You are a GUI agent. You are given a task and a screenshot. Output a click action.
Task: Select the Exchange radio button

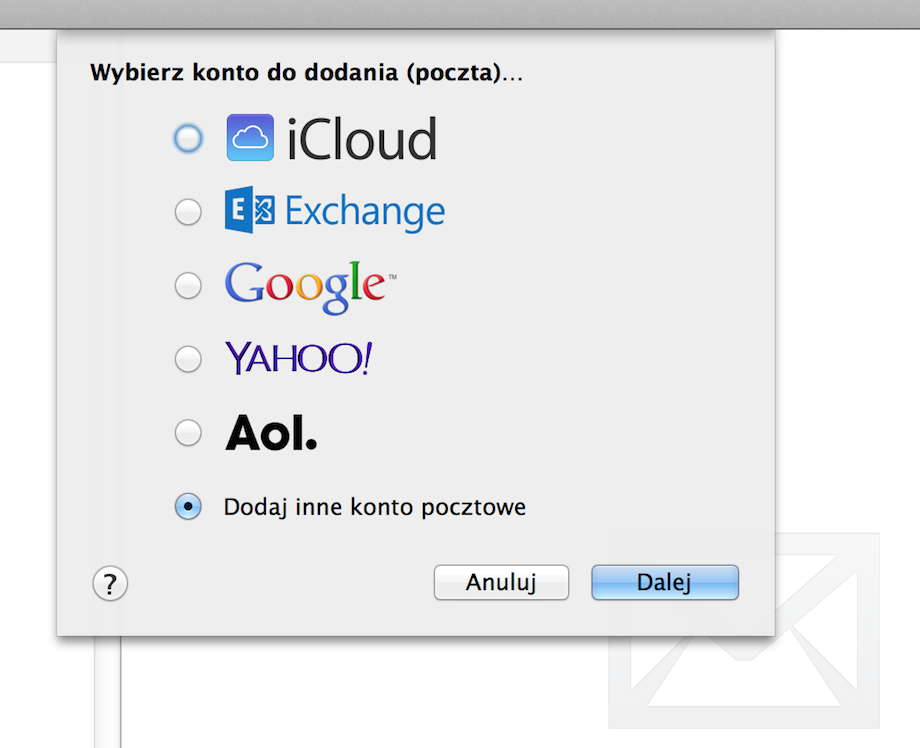(188, 212)
